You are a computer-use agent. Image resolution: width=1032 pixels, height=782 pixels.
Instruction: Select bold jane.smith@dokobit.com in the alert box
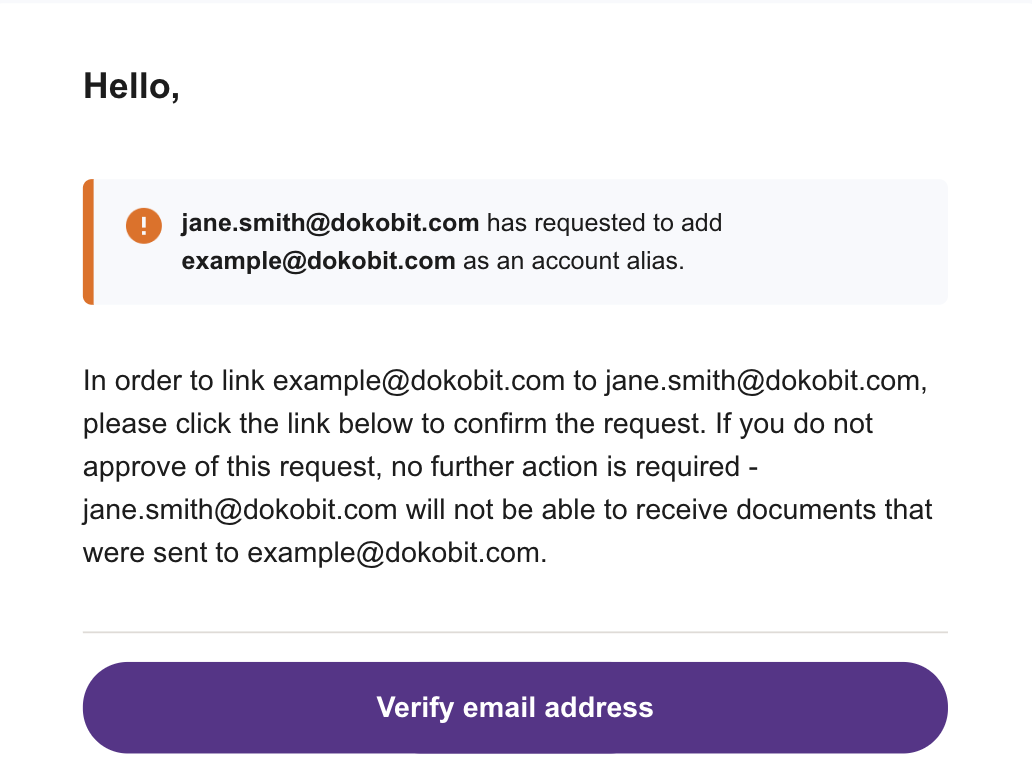[x=330, y=223]
